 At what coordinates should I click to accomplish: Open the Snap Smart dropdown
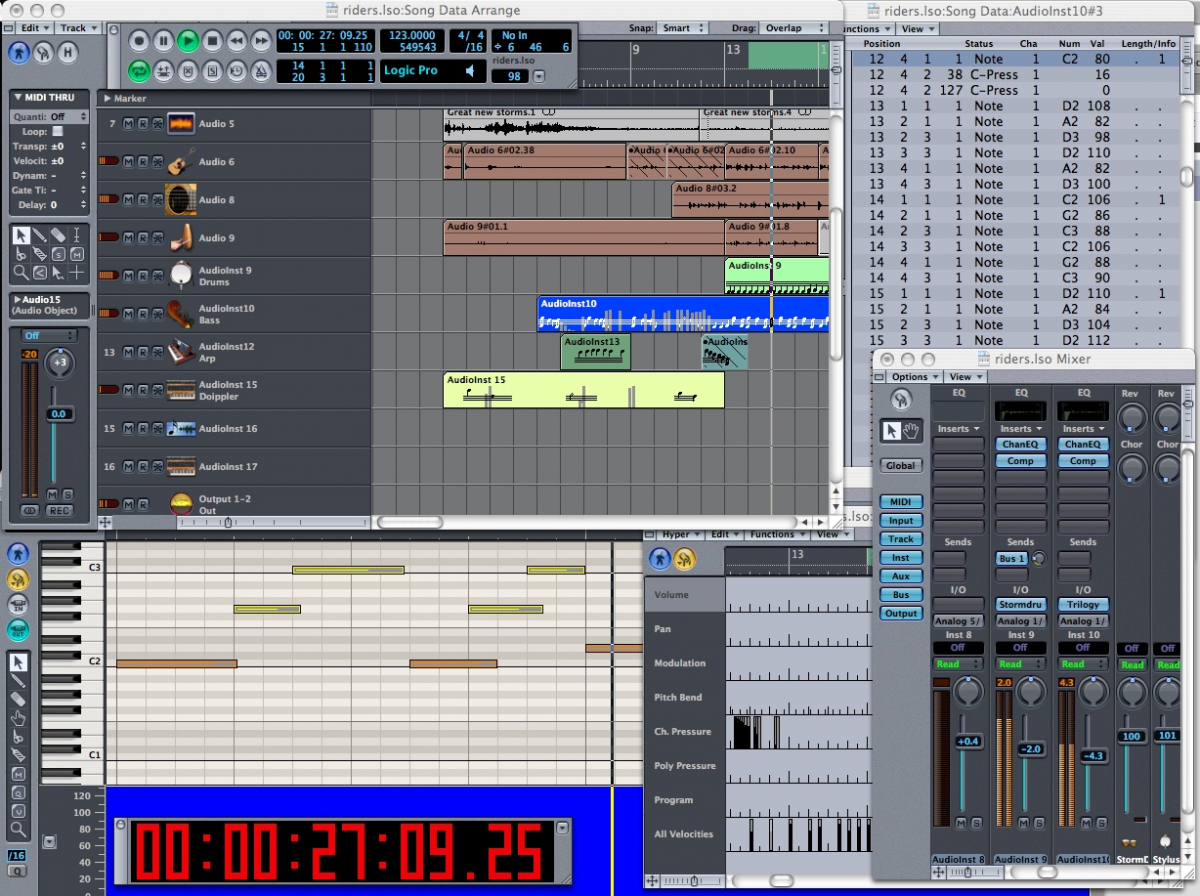(683, 28)
